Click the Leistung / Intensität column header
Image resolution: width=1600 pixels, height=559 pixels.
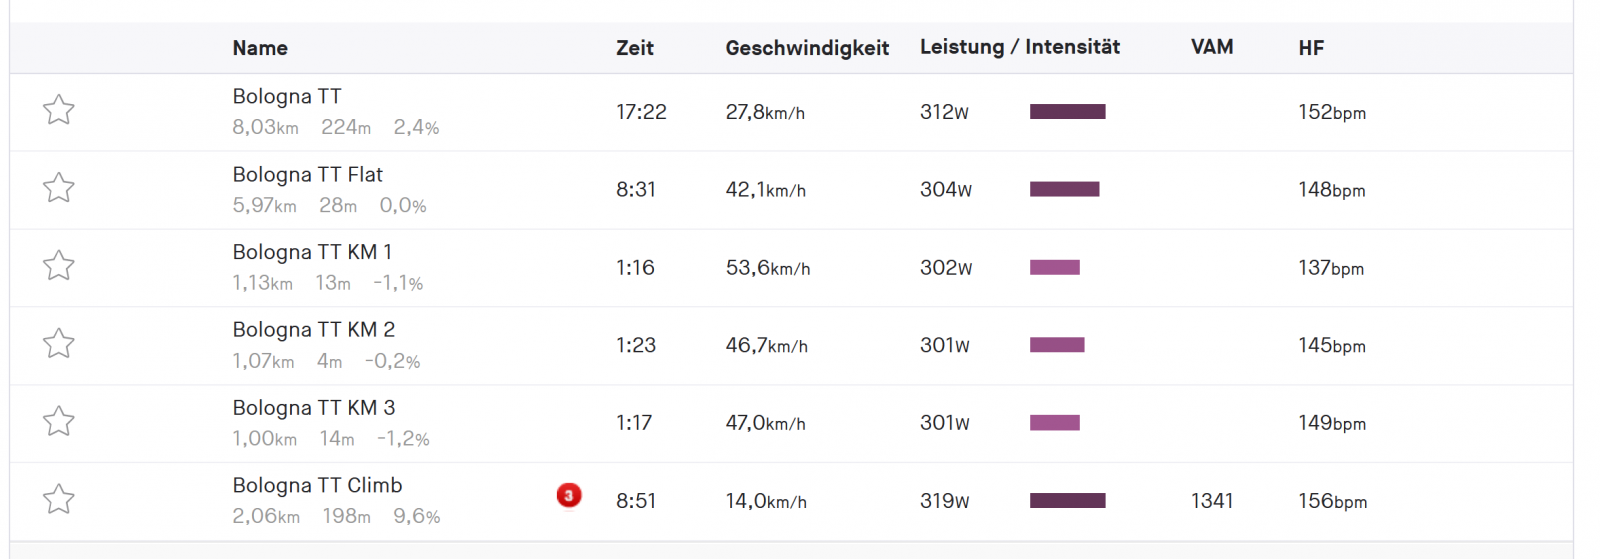click(x=1020, y=47)
